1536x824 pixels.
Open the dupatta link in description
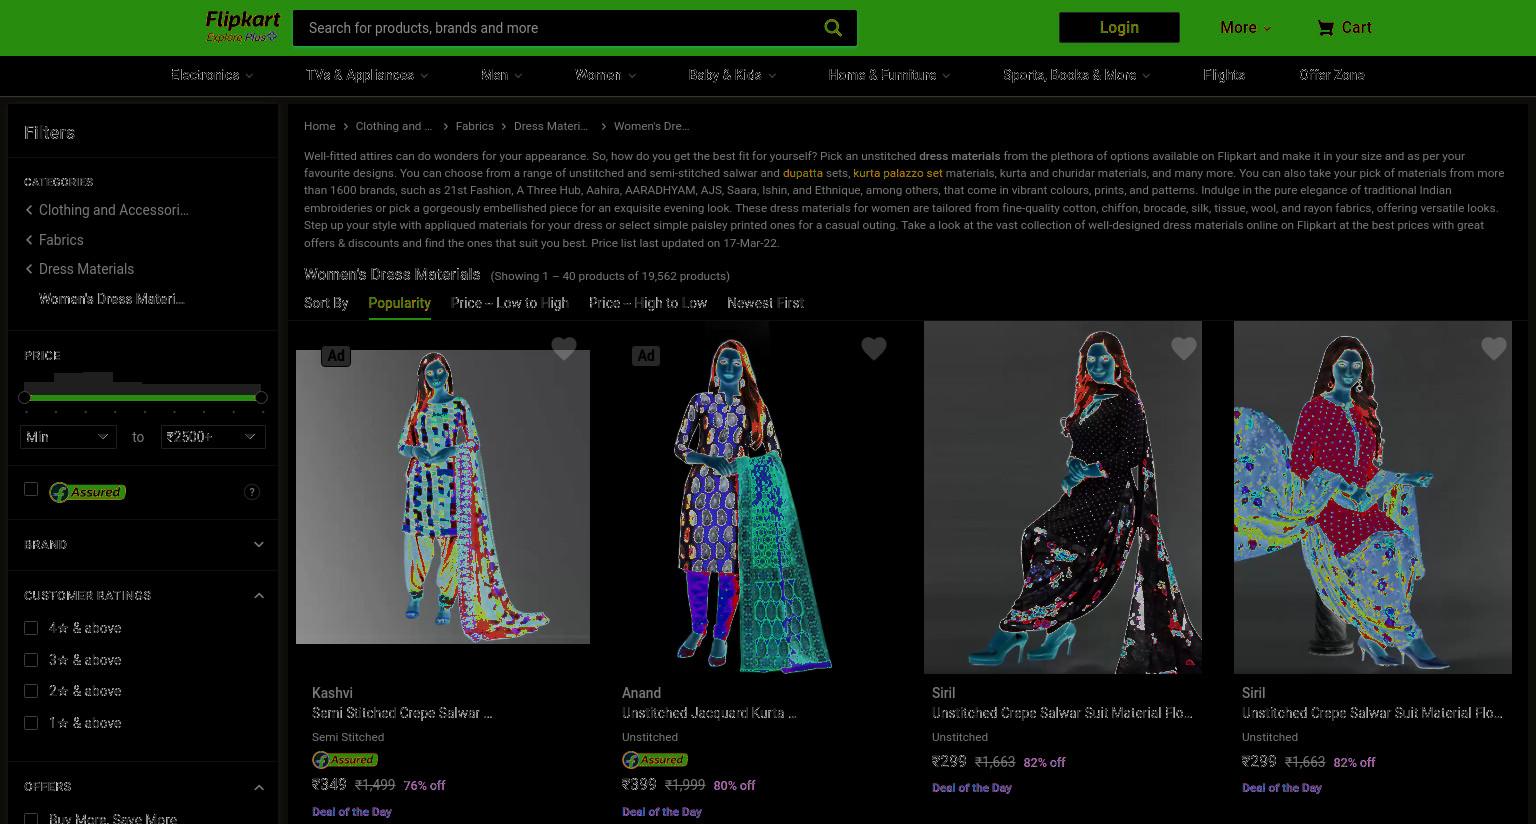[802, 173]
